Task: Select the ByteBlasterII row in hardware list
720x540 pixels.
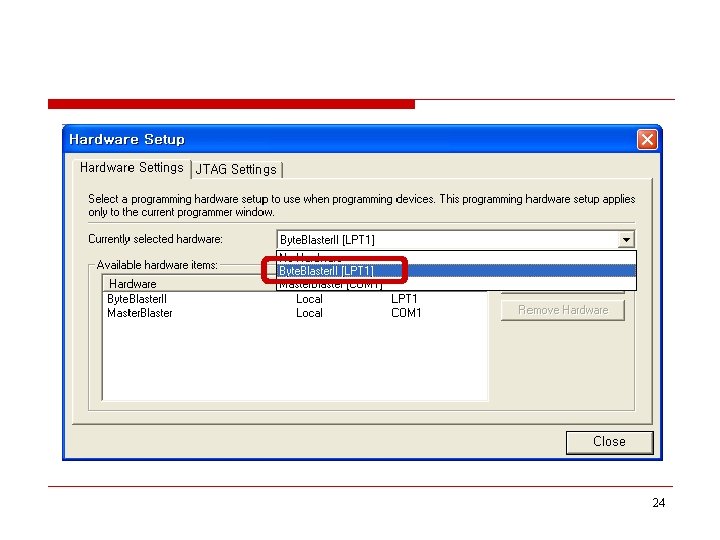Action: (x=294, y=299)
